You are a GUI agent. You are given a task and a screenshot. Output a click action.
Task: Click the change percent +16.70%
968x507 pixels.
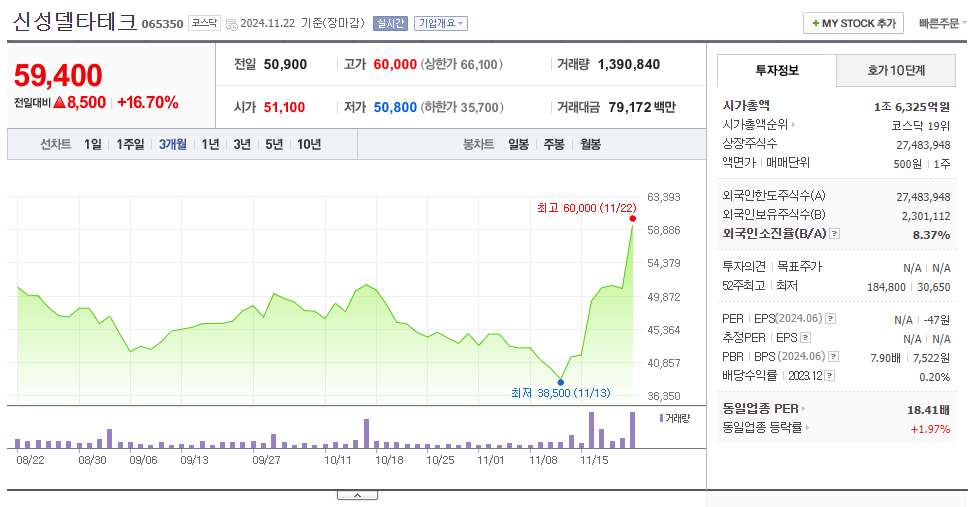[148, 103]
